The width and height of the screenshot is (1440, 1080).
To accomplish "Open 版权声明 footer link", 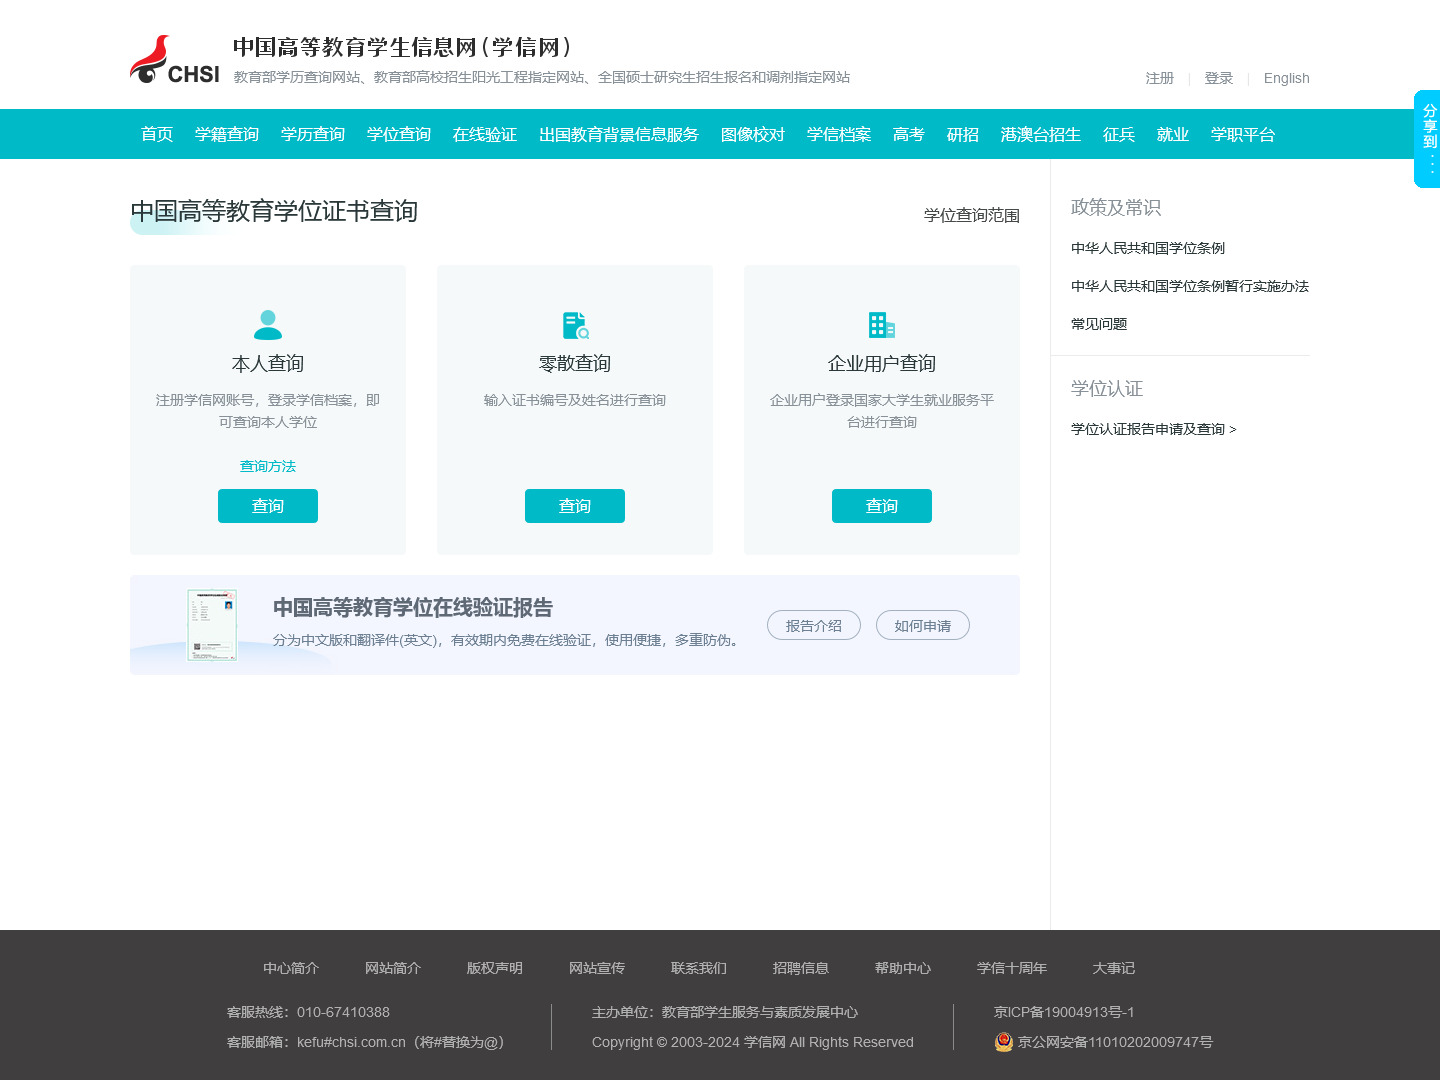I will pyautogui.click(x=495, y=968).
